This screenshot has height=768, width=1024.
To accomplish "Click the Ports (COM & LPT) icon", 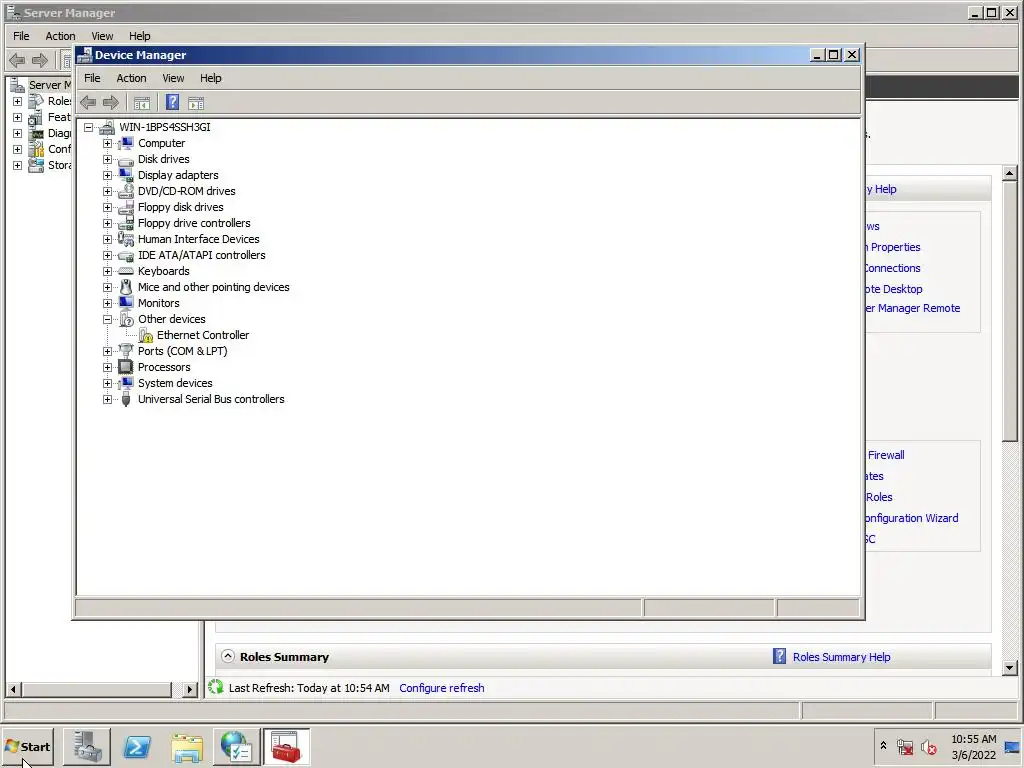I will [x=126, y=351].
